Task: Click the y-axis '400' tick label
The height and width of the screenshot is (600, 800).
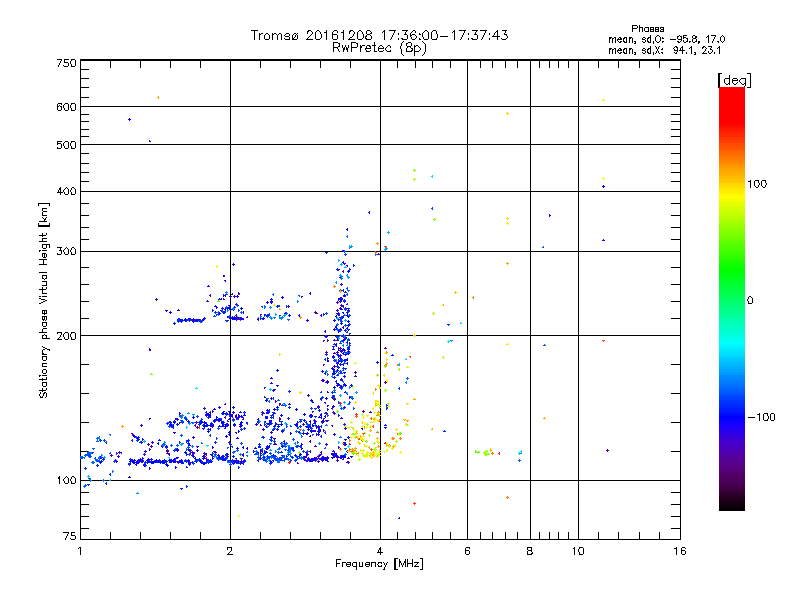Action: 66,191
